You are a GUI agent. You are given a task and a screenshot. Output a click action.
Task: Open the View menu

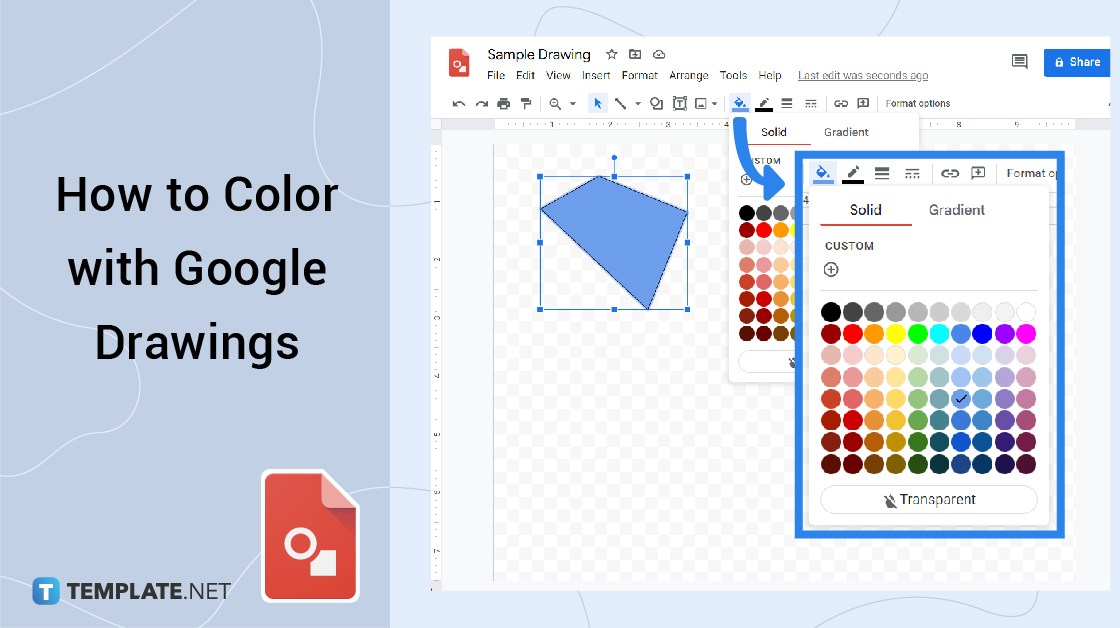[558, 75]
